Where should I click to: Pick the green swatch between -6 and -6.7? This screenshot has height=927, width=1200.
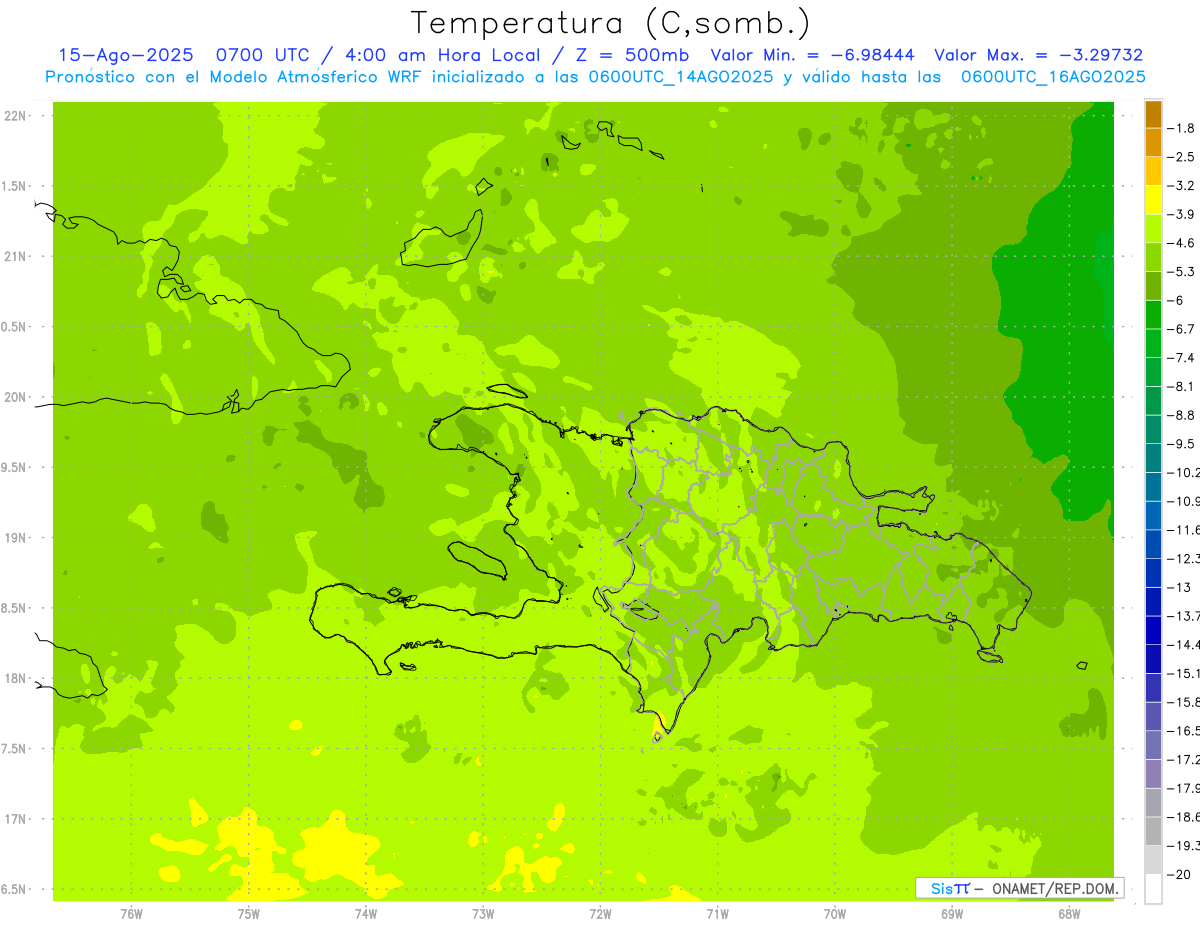point(1153,314)
